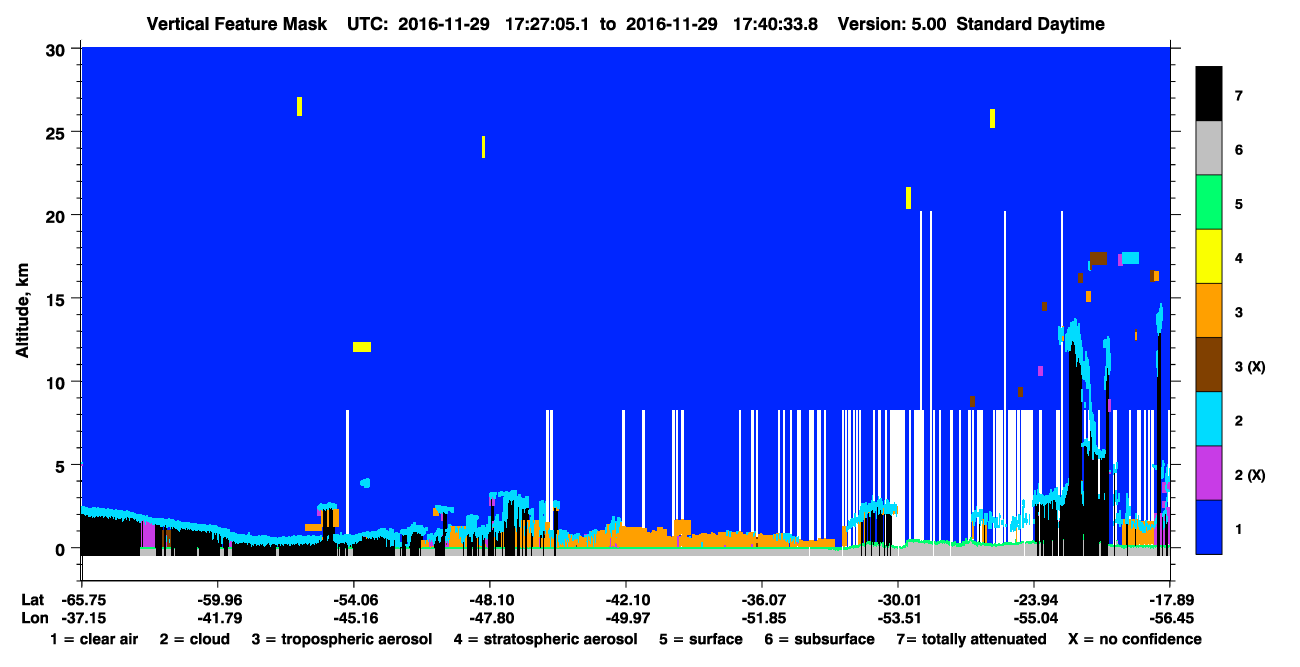The width and height of the screenshot is (1300, 667).
Task: Click the 'Altitude, km' axis label
Action: coord(22,311)
